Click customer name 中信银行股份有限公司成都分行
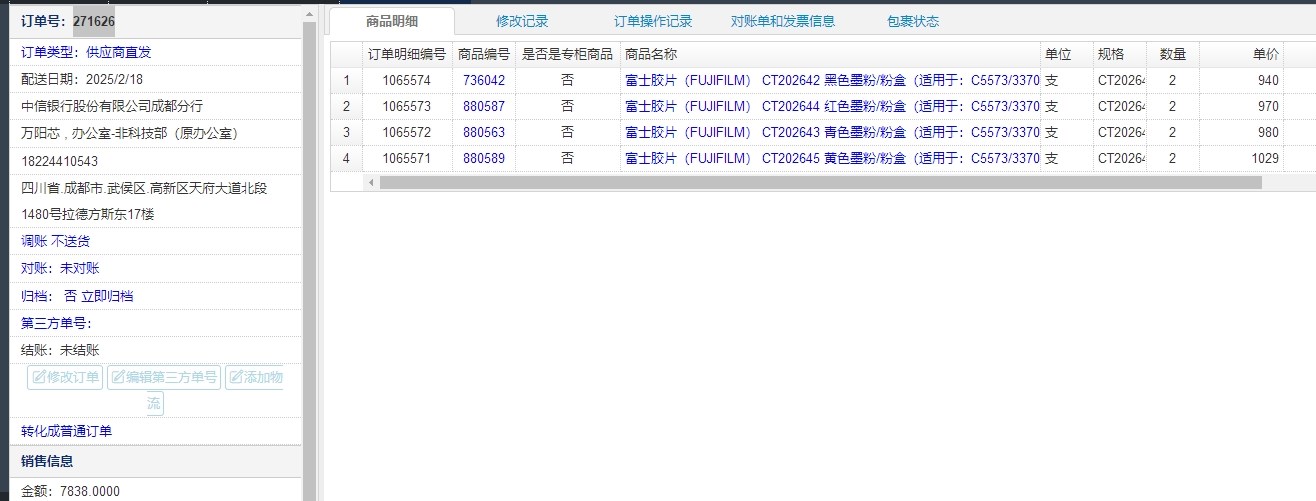This screenshot has height=501, width=1316. click(112, 106)
